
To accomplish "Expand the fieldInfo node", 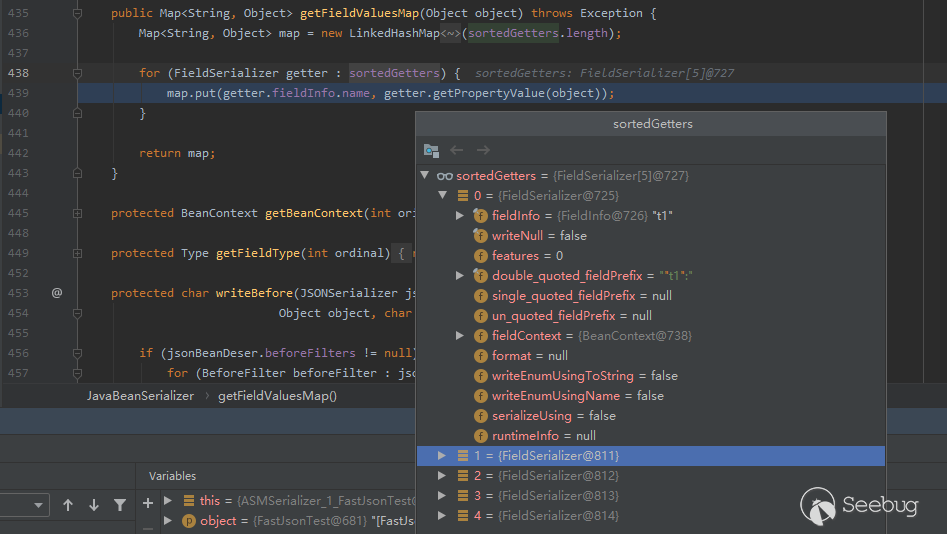I will (x=460, y=215).
